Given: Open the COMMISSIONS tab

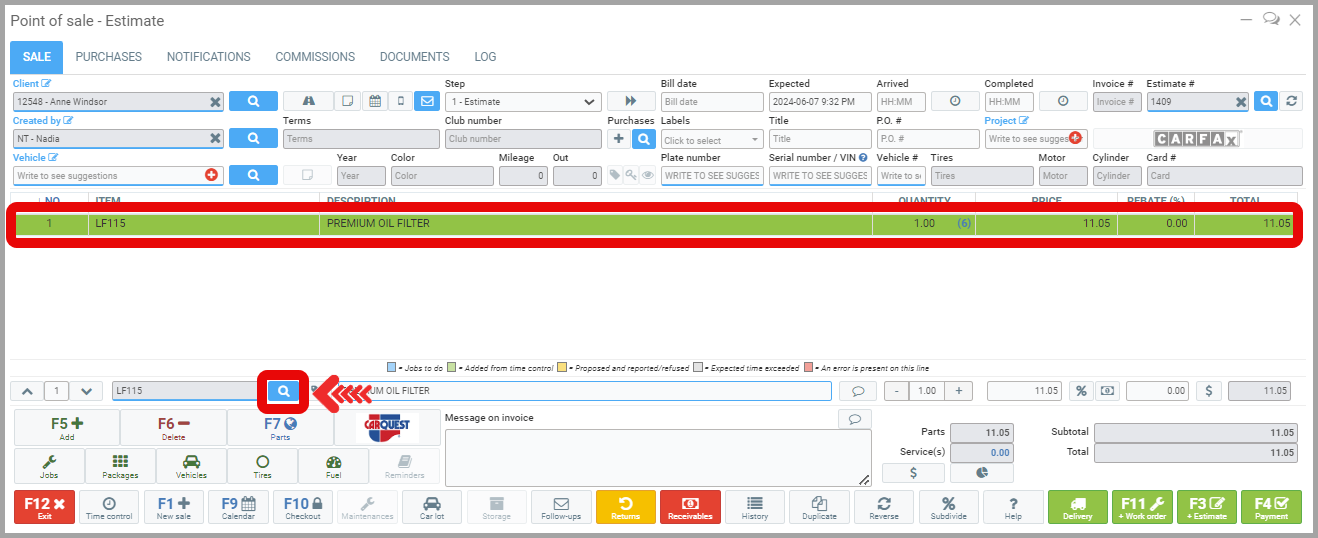Looking at the screenshot, I should pyautogui.click(x=315, y=57).
